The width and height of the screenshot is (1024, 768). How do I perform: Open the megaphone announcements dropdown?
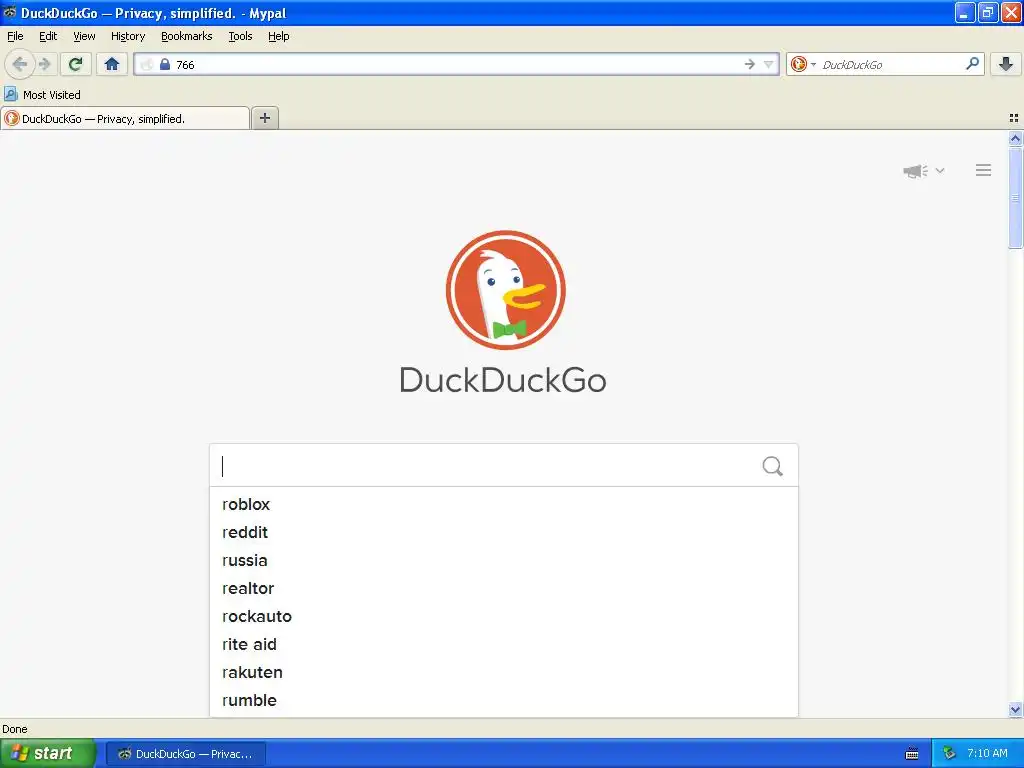click(x=923, y=171)
